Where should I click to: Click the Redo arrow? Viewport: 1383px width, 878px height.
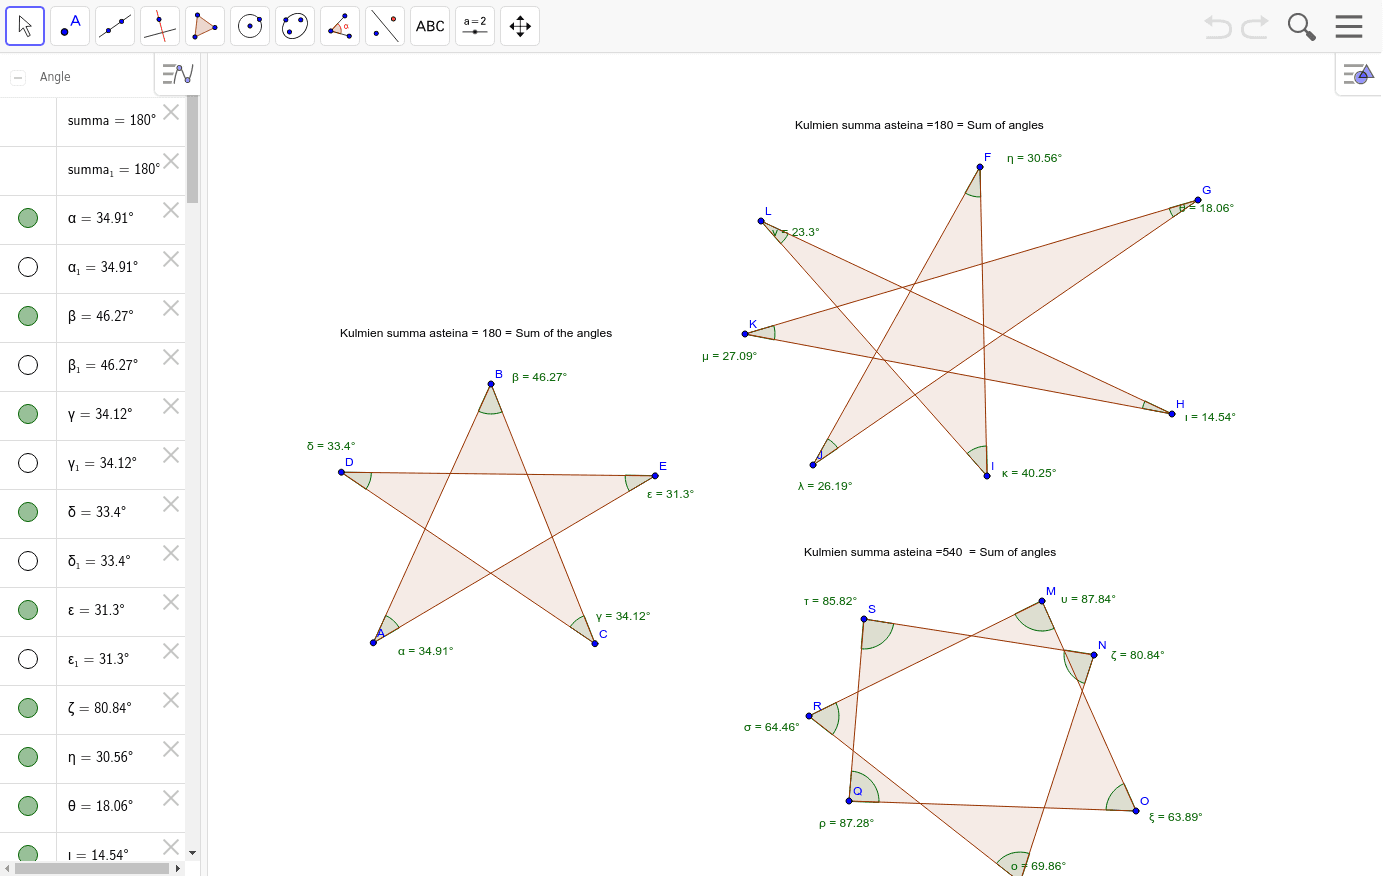point(1255,27)
